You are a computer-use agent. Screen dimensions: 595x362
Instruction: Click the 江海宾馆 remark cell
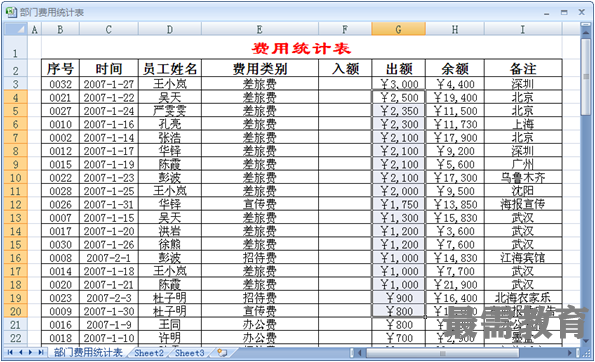[523, 258]
